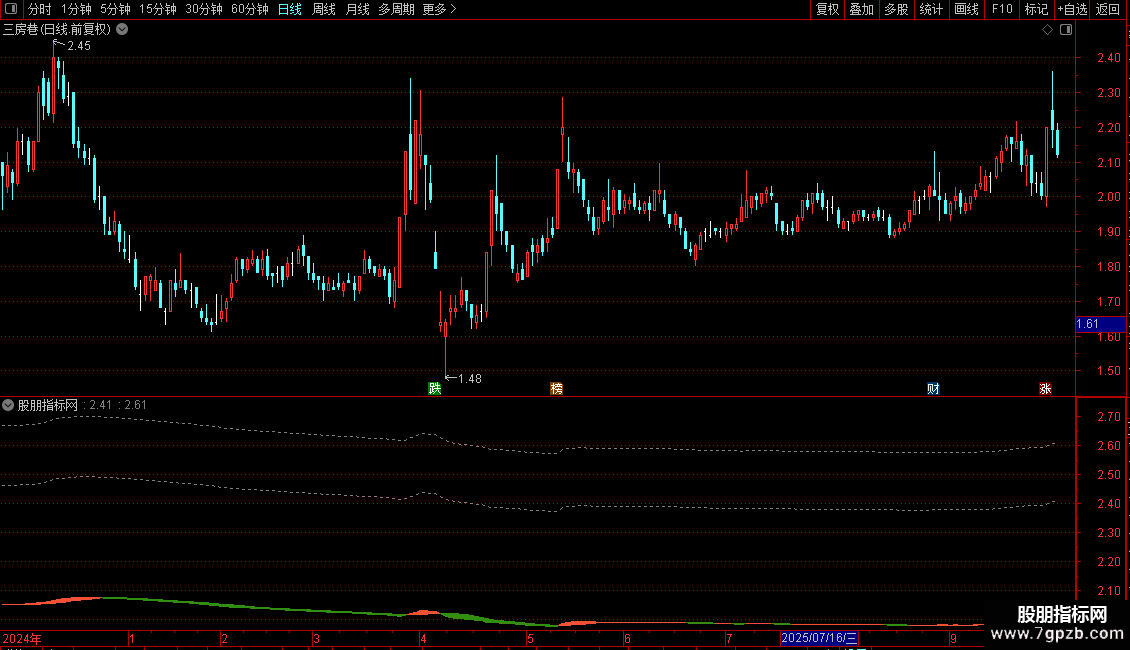
Task: Click the 股朋指标网 indicator name
Action: tap(48, 405)
